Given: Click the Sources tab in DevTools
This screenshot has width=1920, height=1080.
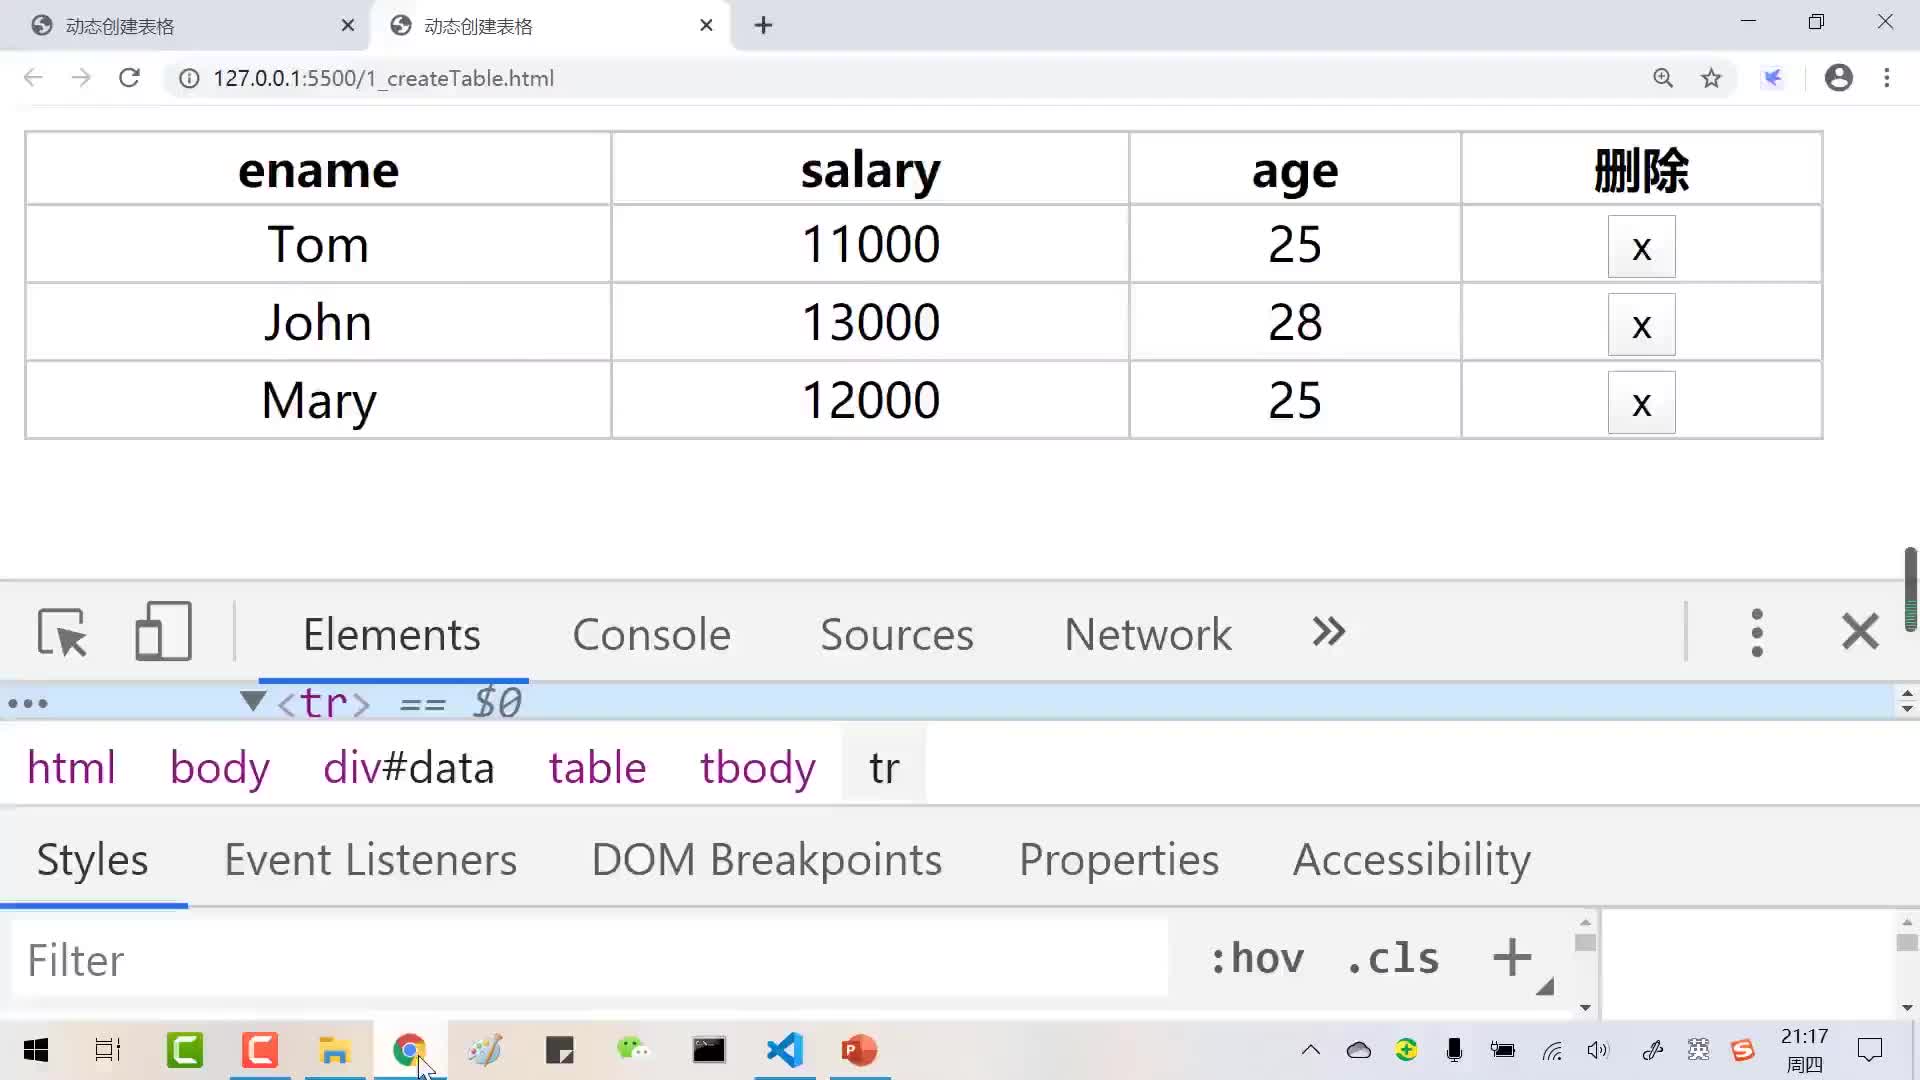Looking at the screenshot, I should (897, 633).
